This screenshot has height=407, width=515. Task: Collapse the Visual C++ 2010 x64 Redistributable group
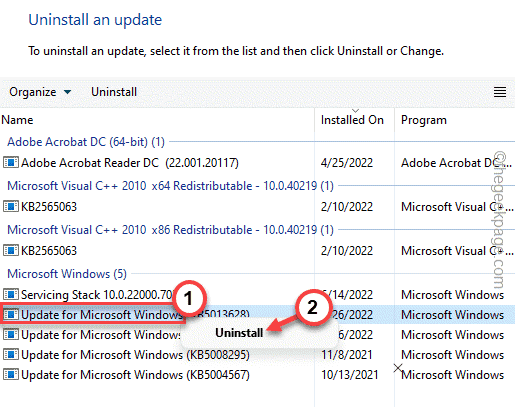pos(170,186)
